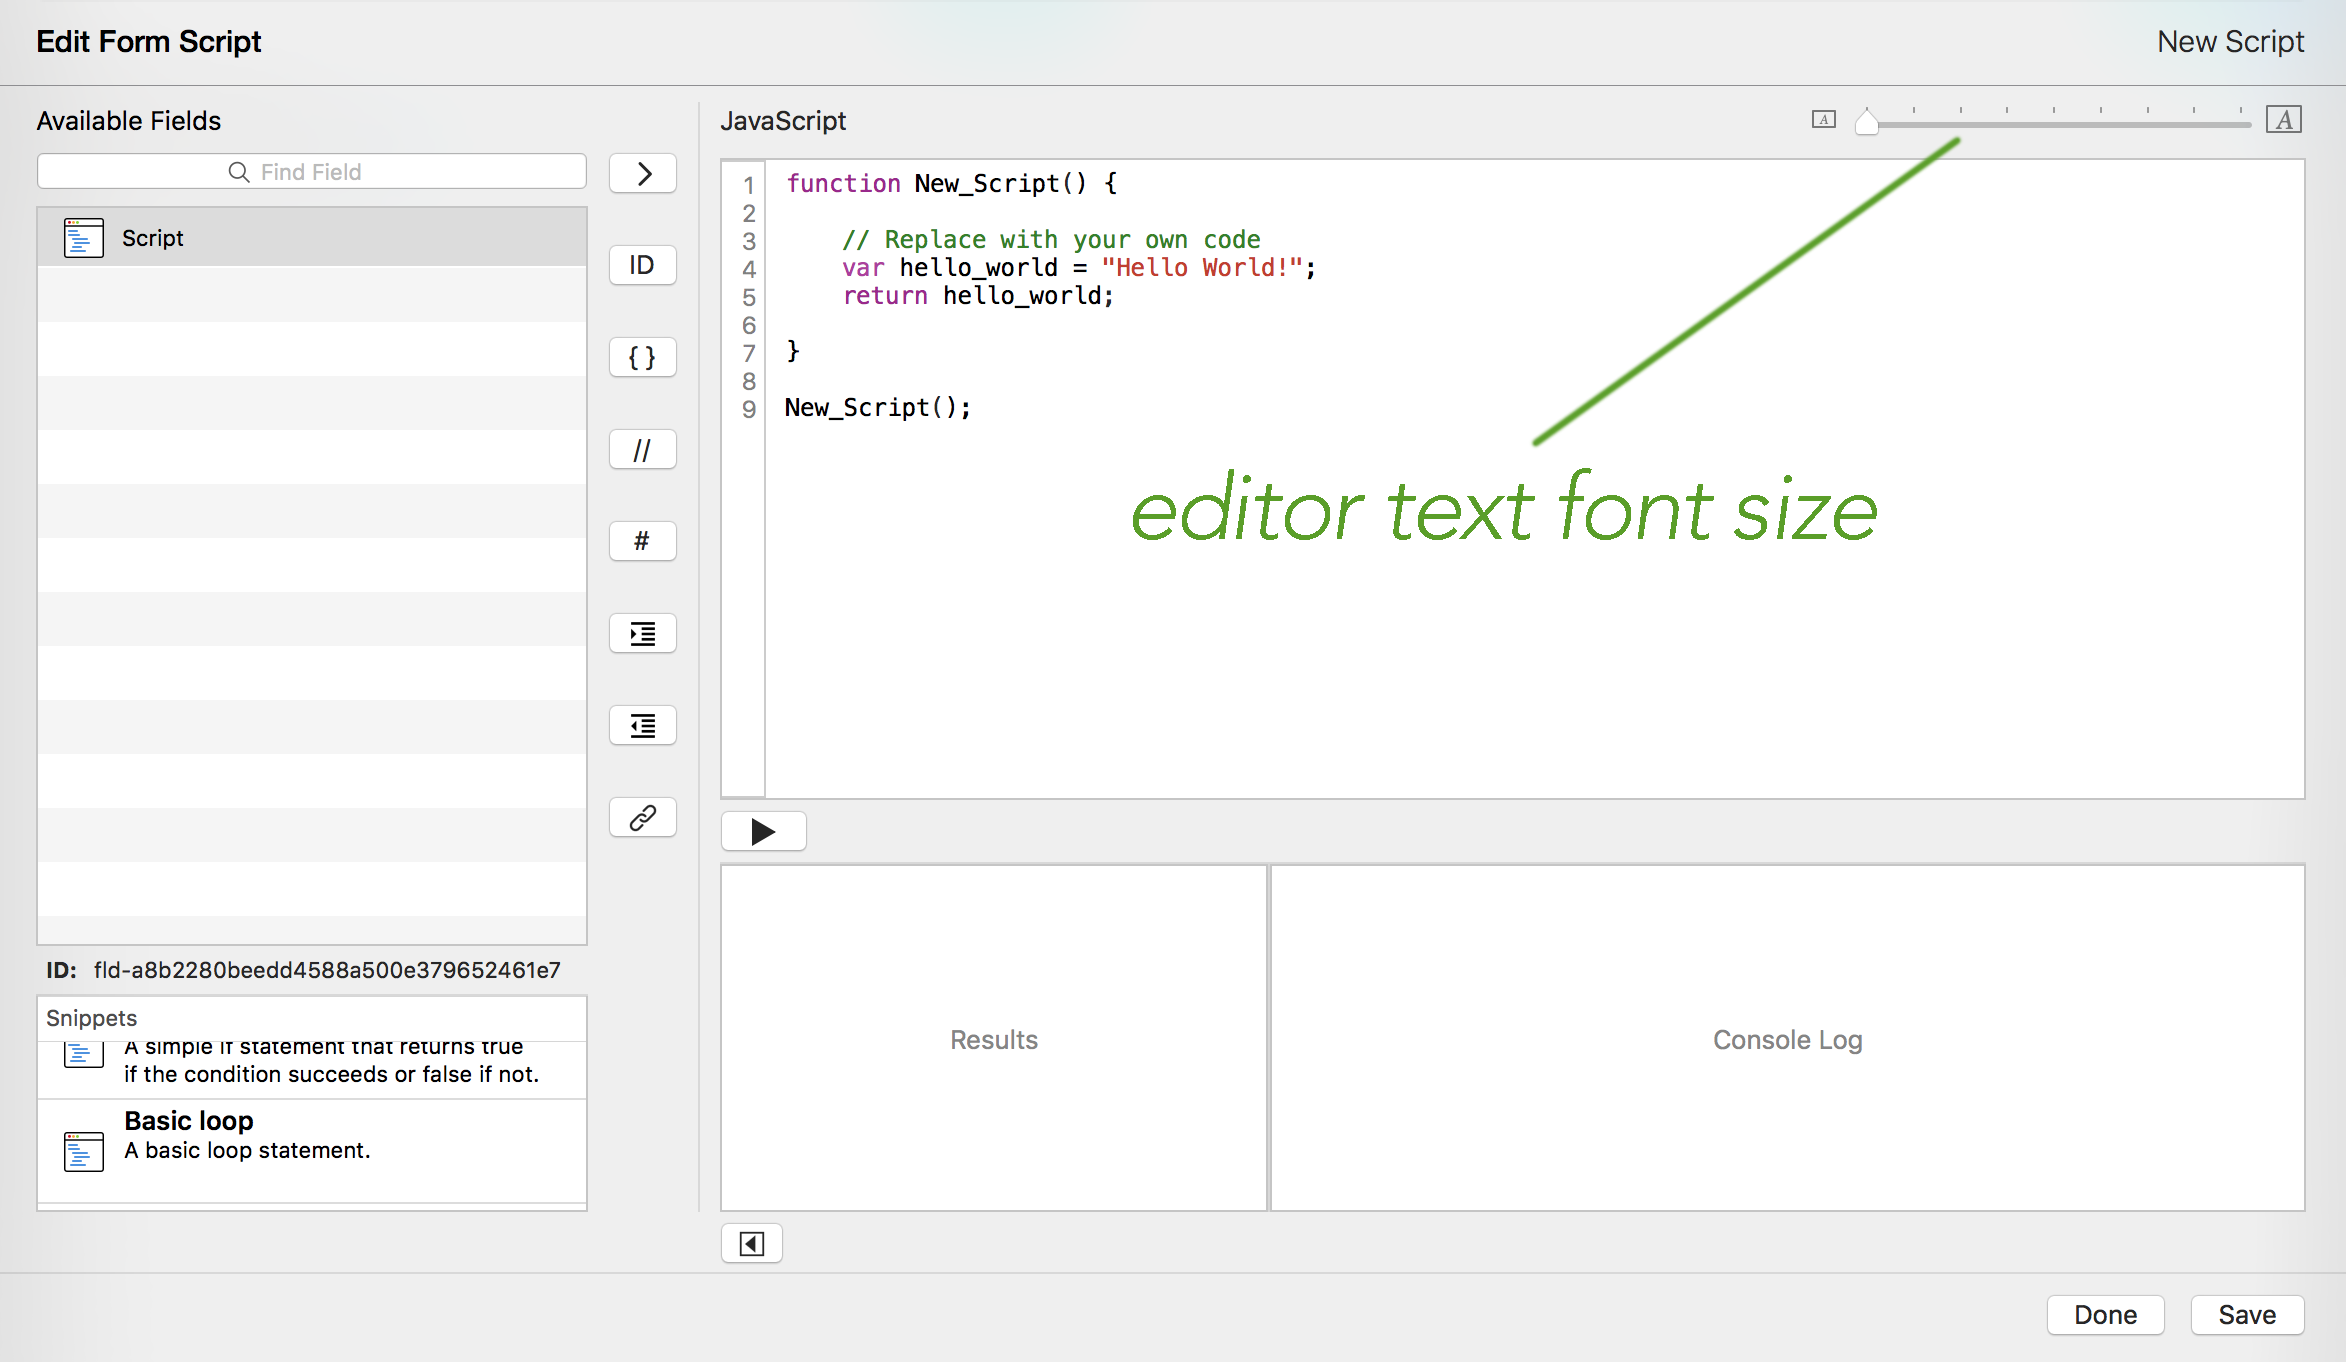
Task: Click the link chain button
Action: pos(642,817)
